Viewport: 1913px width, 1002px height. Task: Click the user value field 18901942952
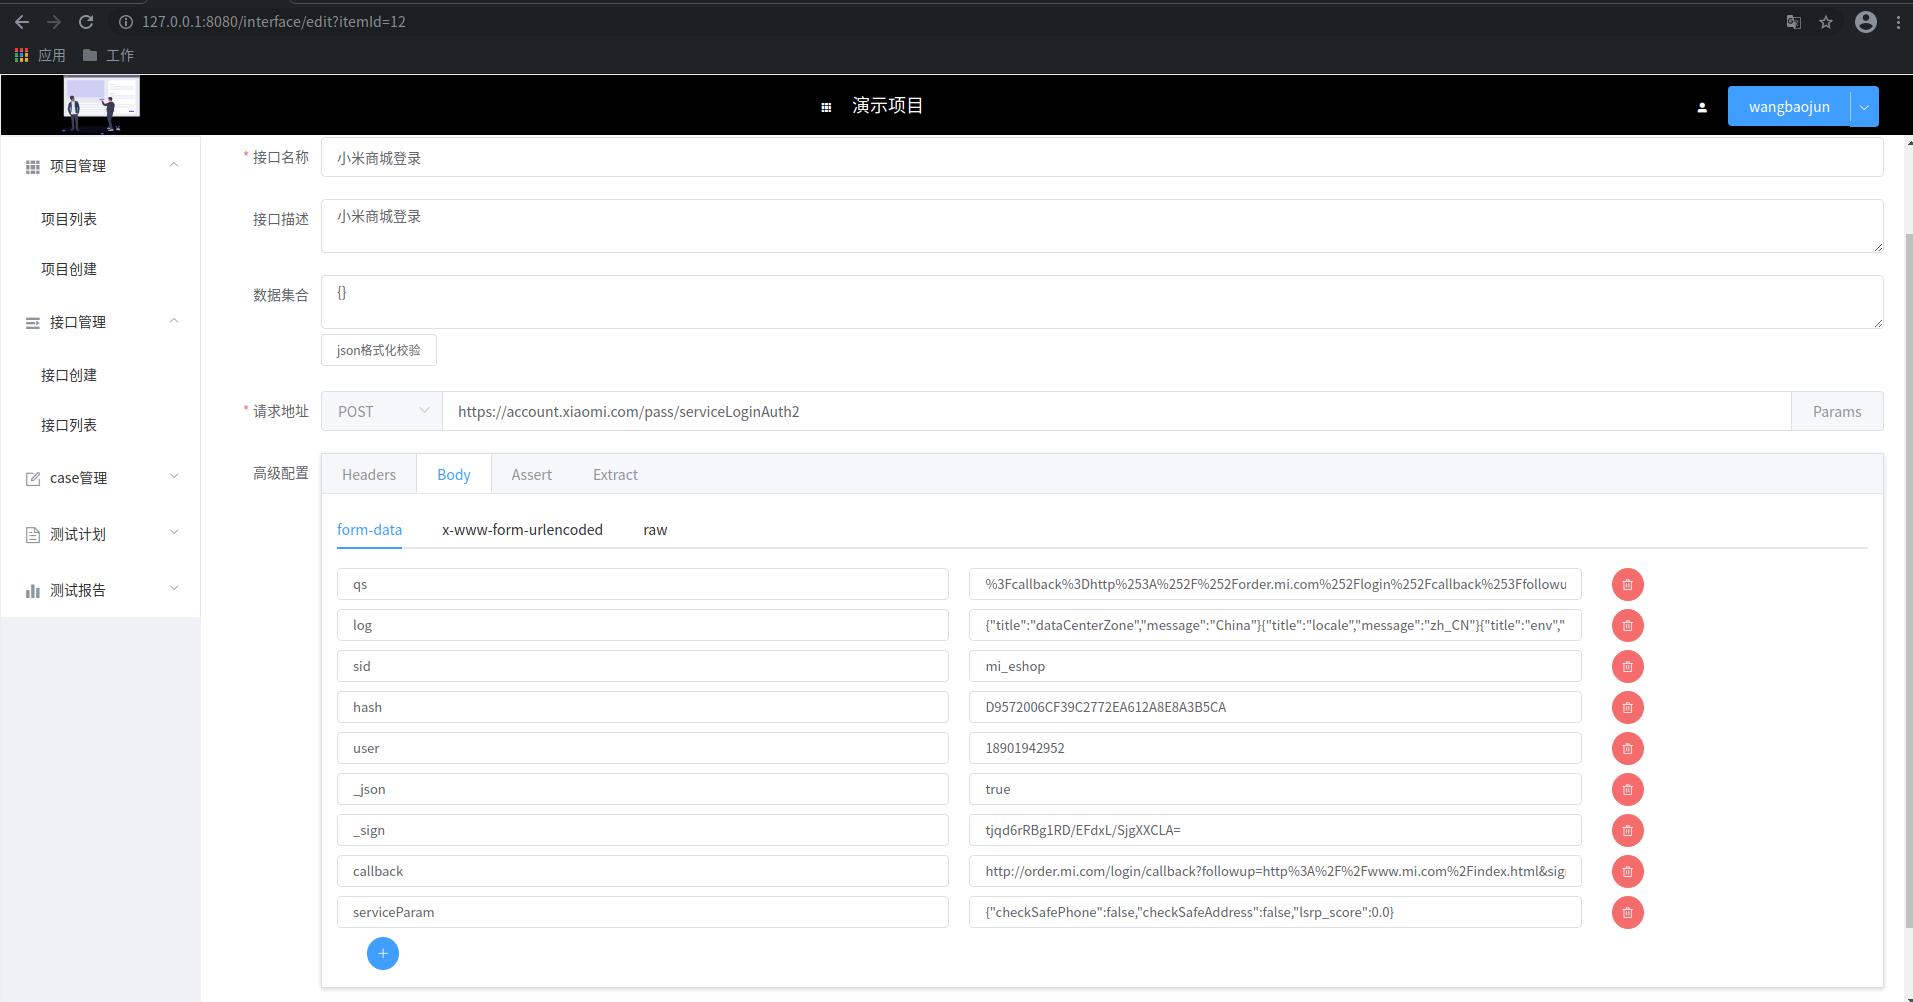[x=1275, y=748]
